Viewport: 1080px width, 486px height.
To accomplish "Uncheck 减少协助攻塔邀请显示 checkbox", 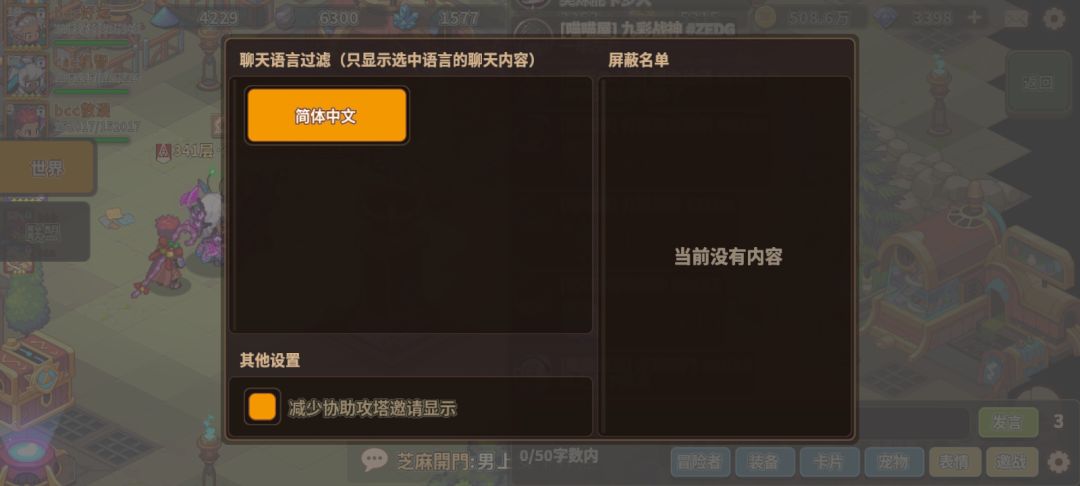I will click(x=262, y=407).
